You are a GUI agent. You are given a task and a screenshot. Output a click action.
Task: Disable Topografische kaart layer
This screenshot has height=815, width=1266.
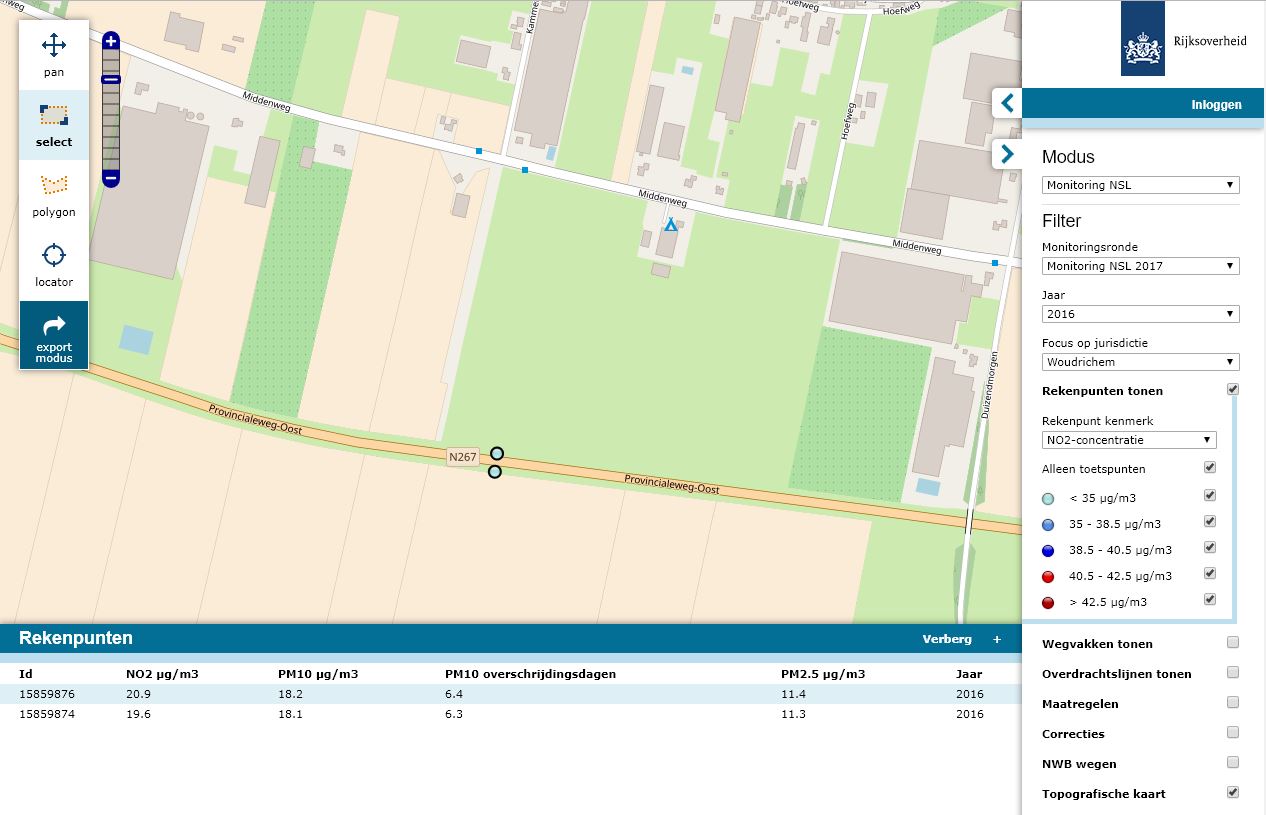(1233, 792)
